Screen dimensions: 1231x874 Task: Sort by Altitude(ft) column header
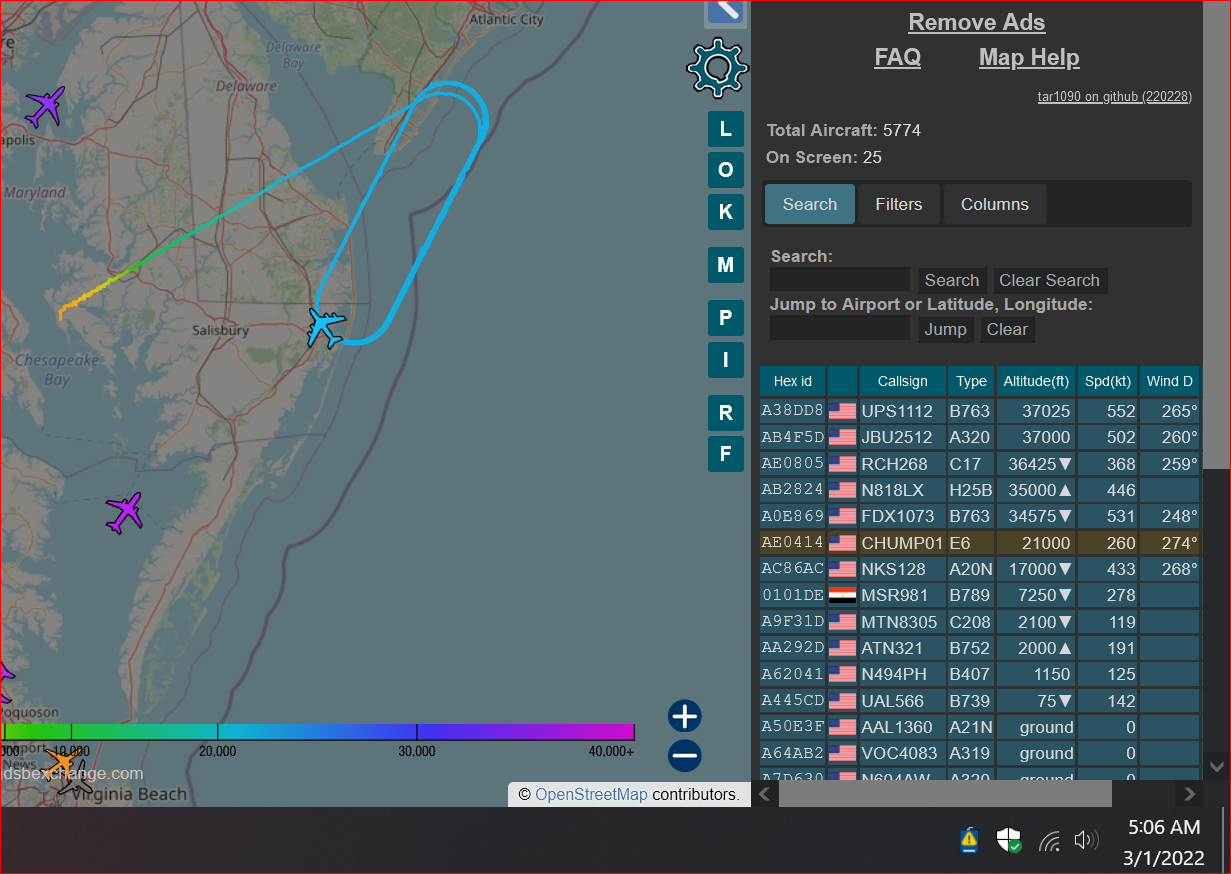pyautogui.click(x=1036, y=381)
